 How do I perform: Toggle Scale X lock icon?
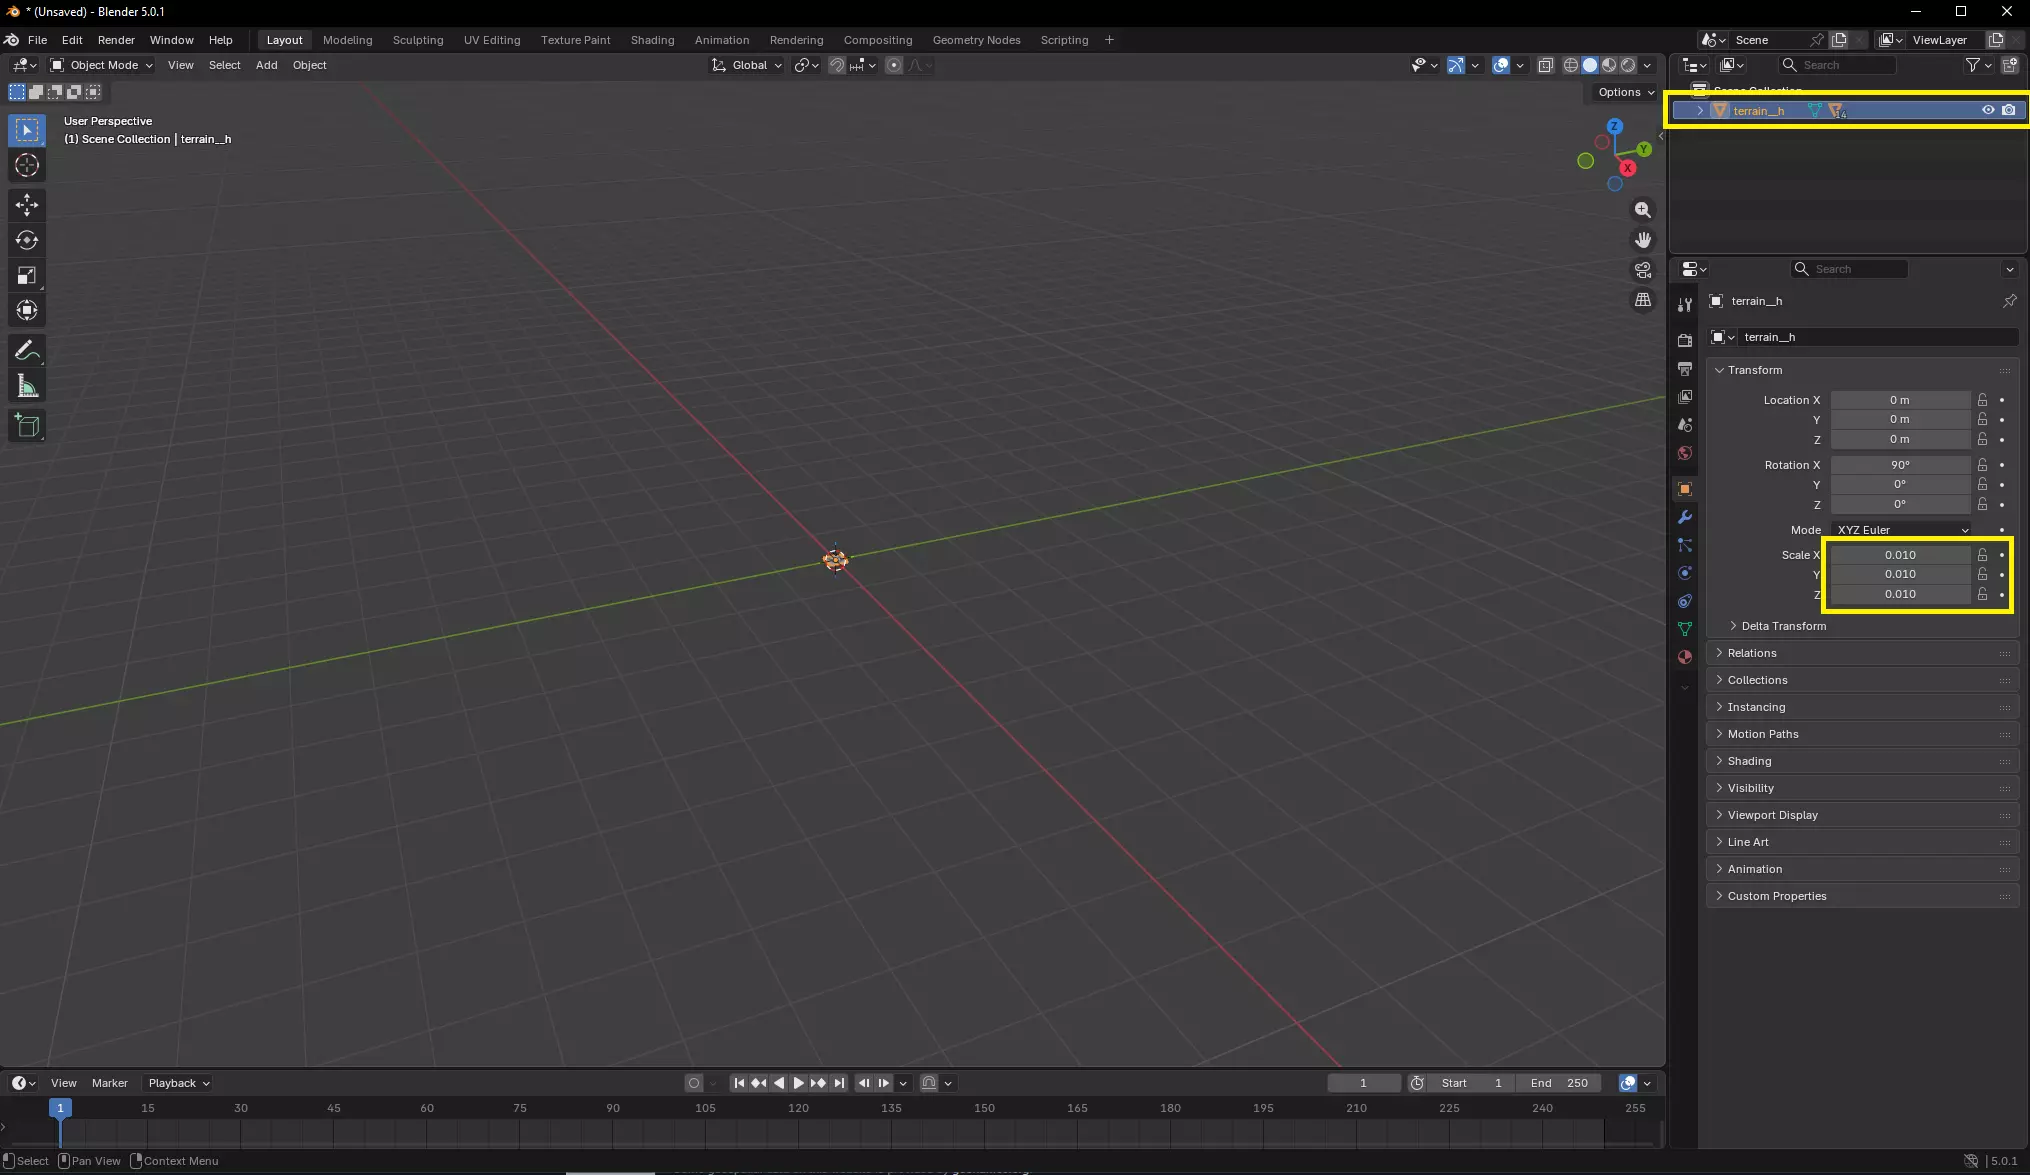pos(1982,555)
